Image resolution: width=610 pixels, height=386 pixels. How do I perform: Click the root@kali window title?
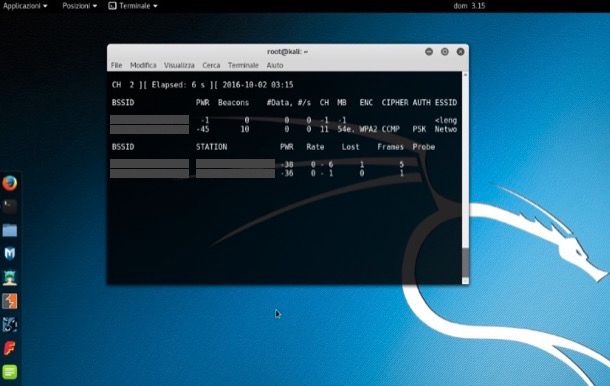[x=287, y=52]
